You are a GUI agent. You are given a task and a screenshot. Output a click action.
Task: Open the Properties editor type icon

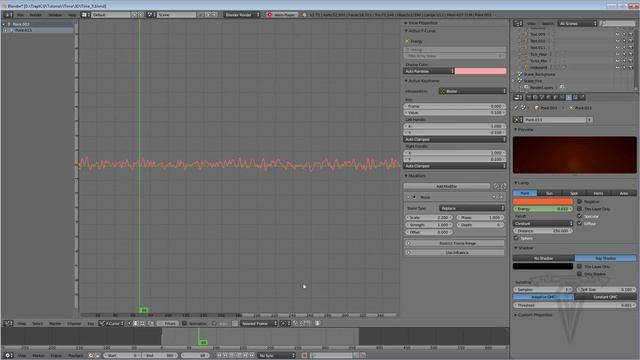(518, 98)
